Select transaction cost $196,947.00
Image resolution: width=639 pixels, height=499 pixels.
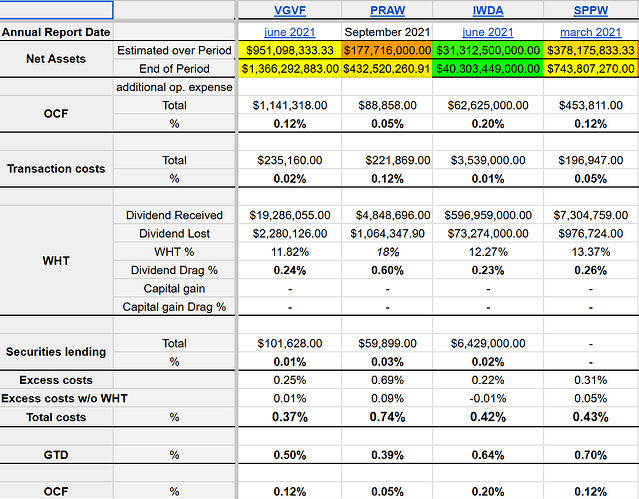[591, 160]
